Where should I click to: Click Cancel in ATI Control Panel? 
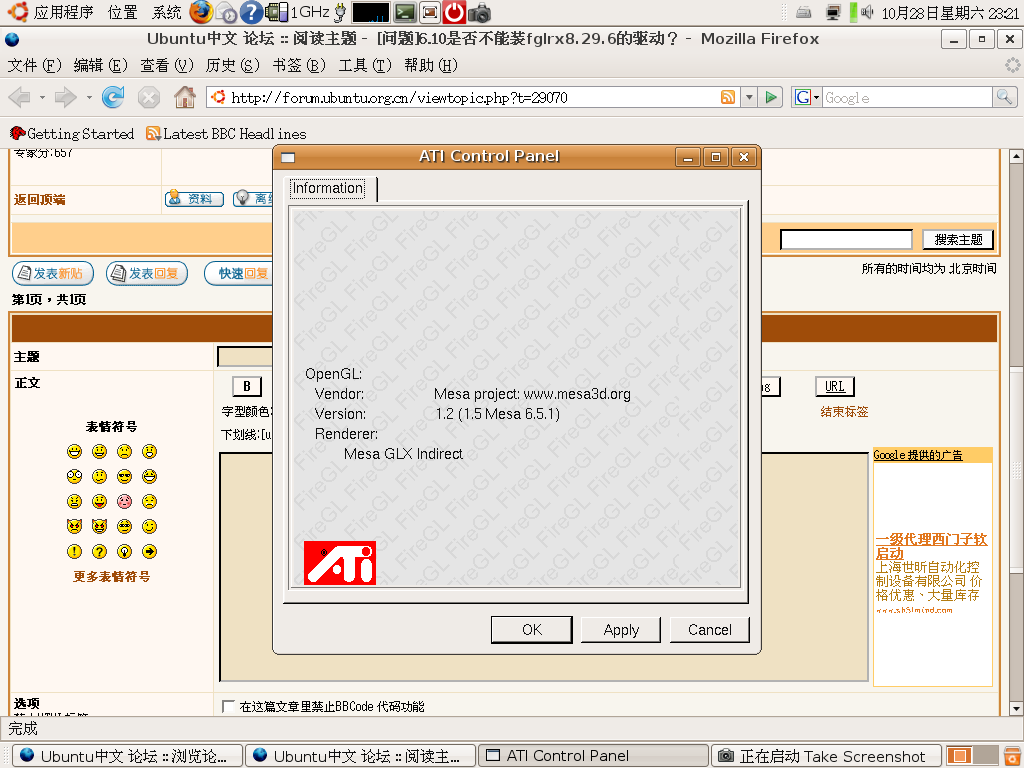click(709, 630)
